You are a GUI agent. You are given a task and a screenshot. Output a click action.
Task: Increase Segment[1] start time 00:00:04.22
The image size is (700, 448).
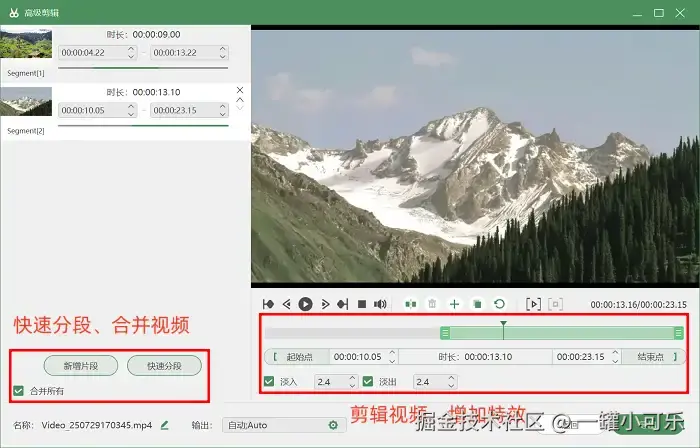pos(131,49)
